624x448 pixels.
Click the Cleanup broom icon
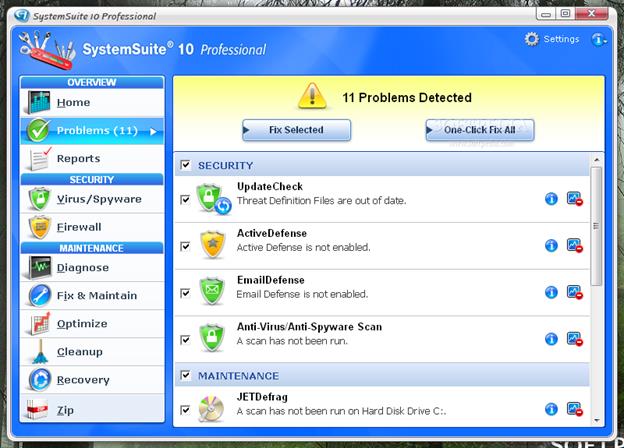pyautogui.click(x=40, y=352)
